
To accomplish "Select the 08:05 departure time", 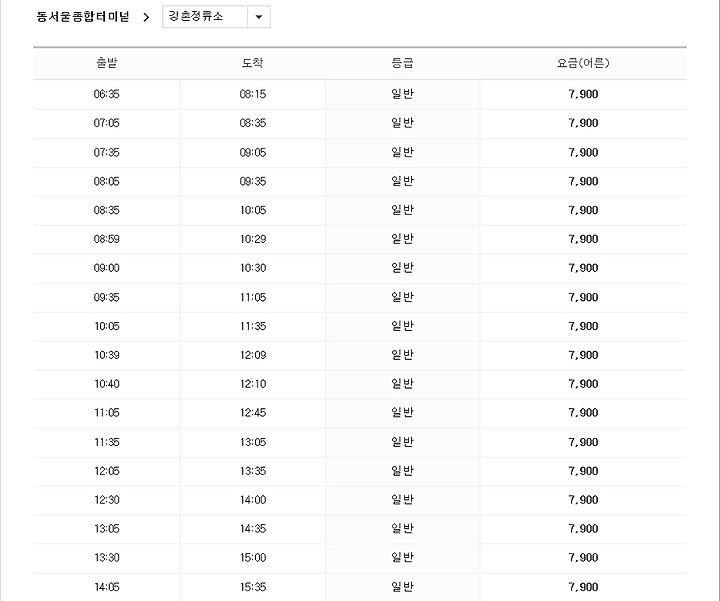I will coord(107,181).
